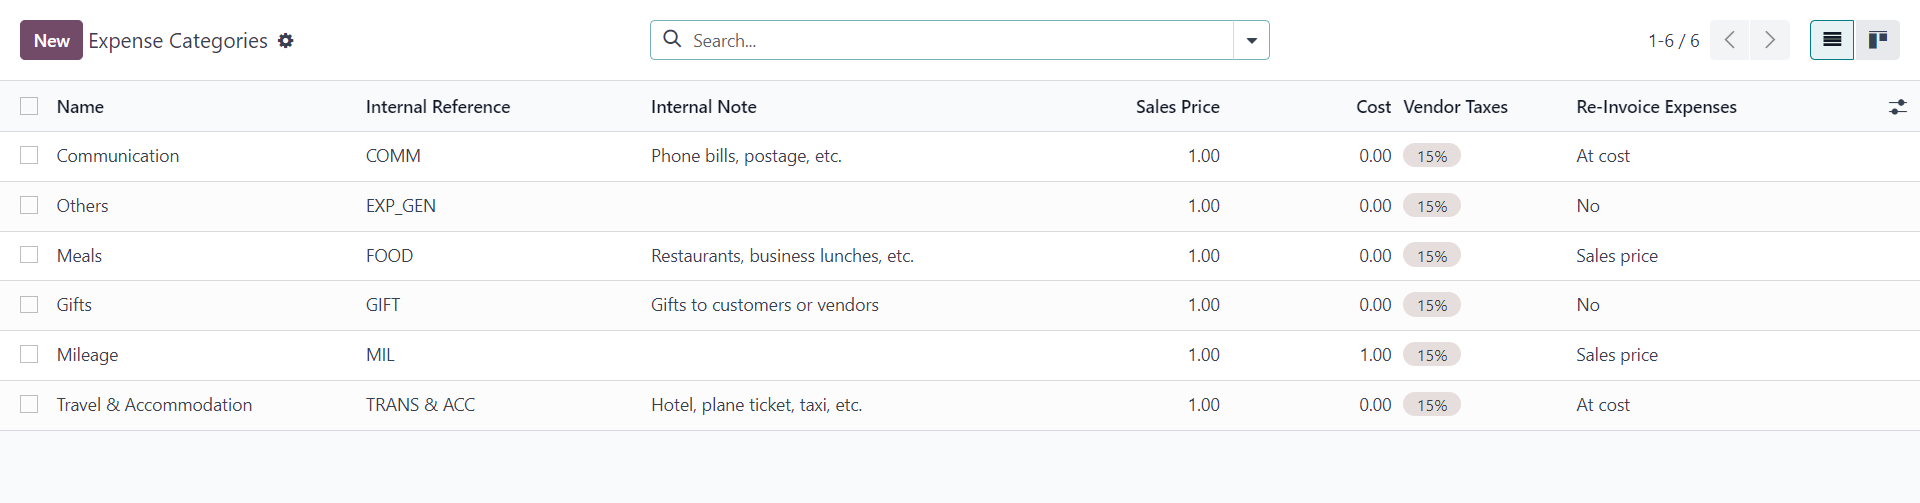Open the Expense Categories gear settings menu
The height and width of the screenshot is (503, 1920).
(x=286, y=41)
